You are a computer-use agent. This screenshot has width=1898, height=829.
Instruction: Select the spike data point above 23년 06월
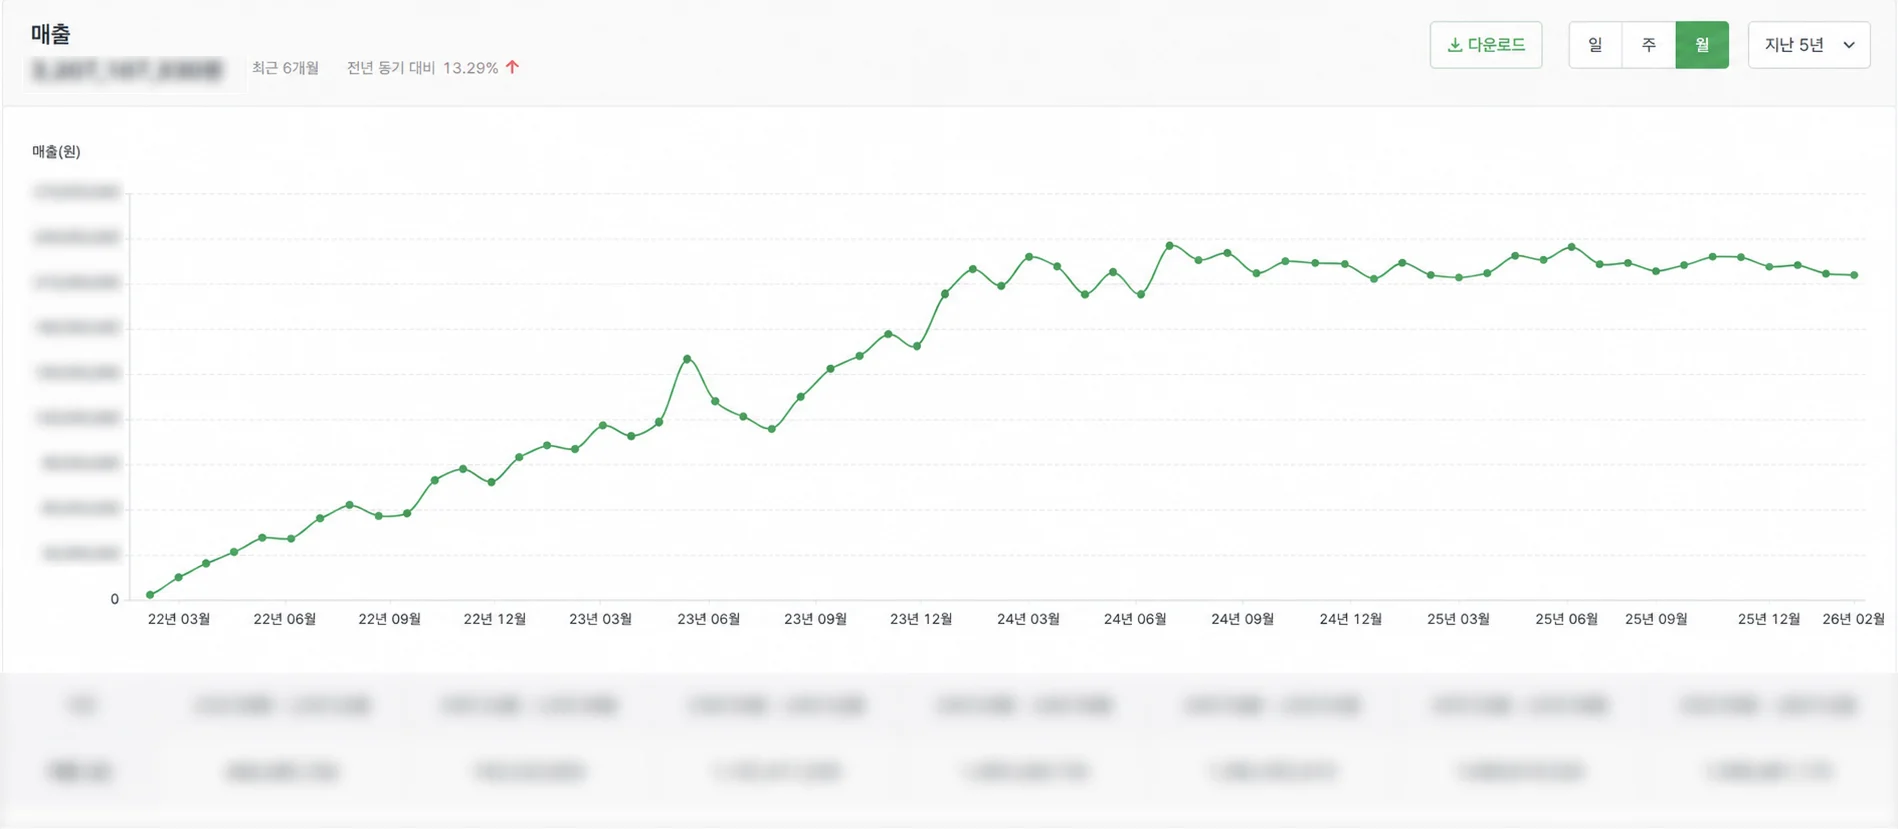click(687, 358)
